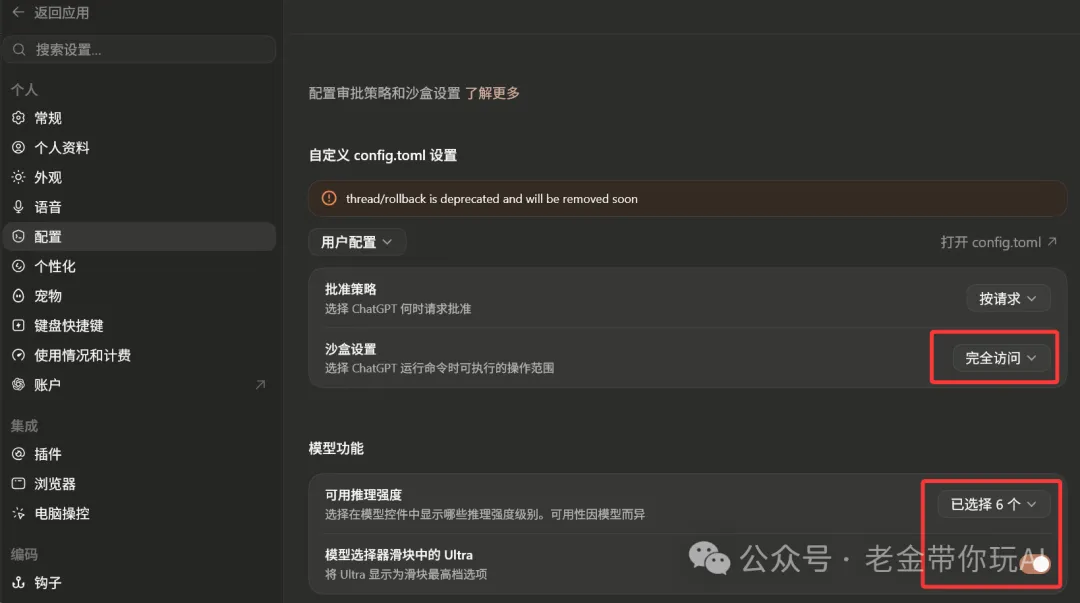Open the 完全访问 sandbox dropdown
Viewport: 1080px width, 603px height.
[1001, 358]
